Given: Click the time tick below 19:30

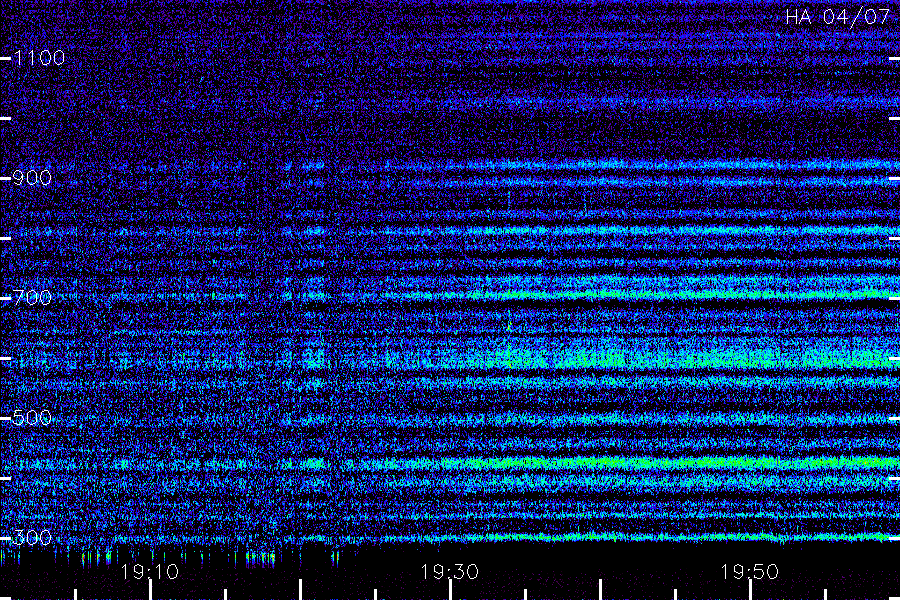Looking at the screenshot, I should [x=450, y=590].
